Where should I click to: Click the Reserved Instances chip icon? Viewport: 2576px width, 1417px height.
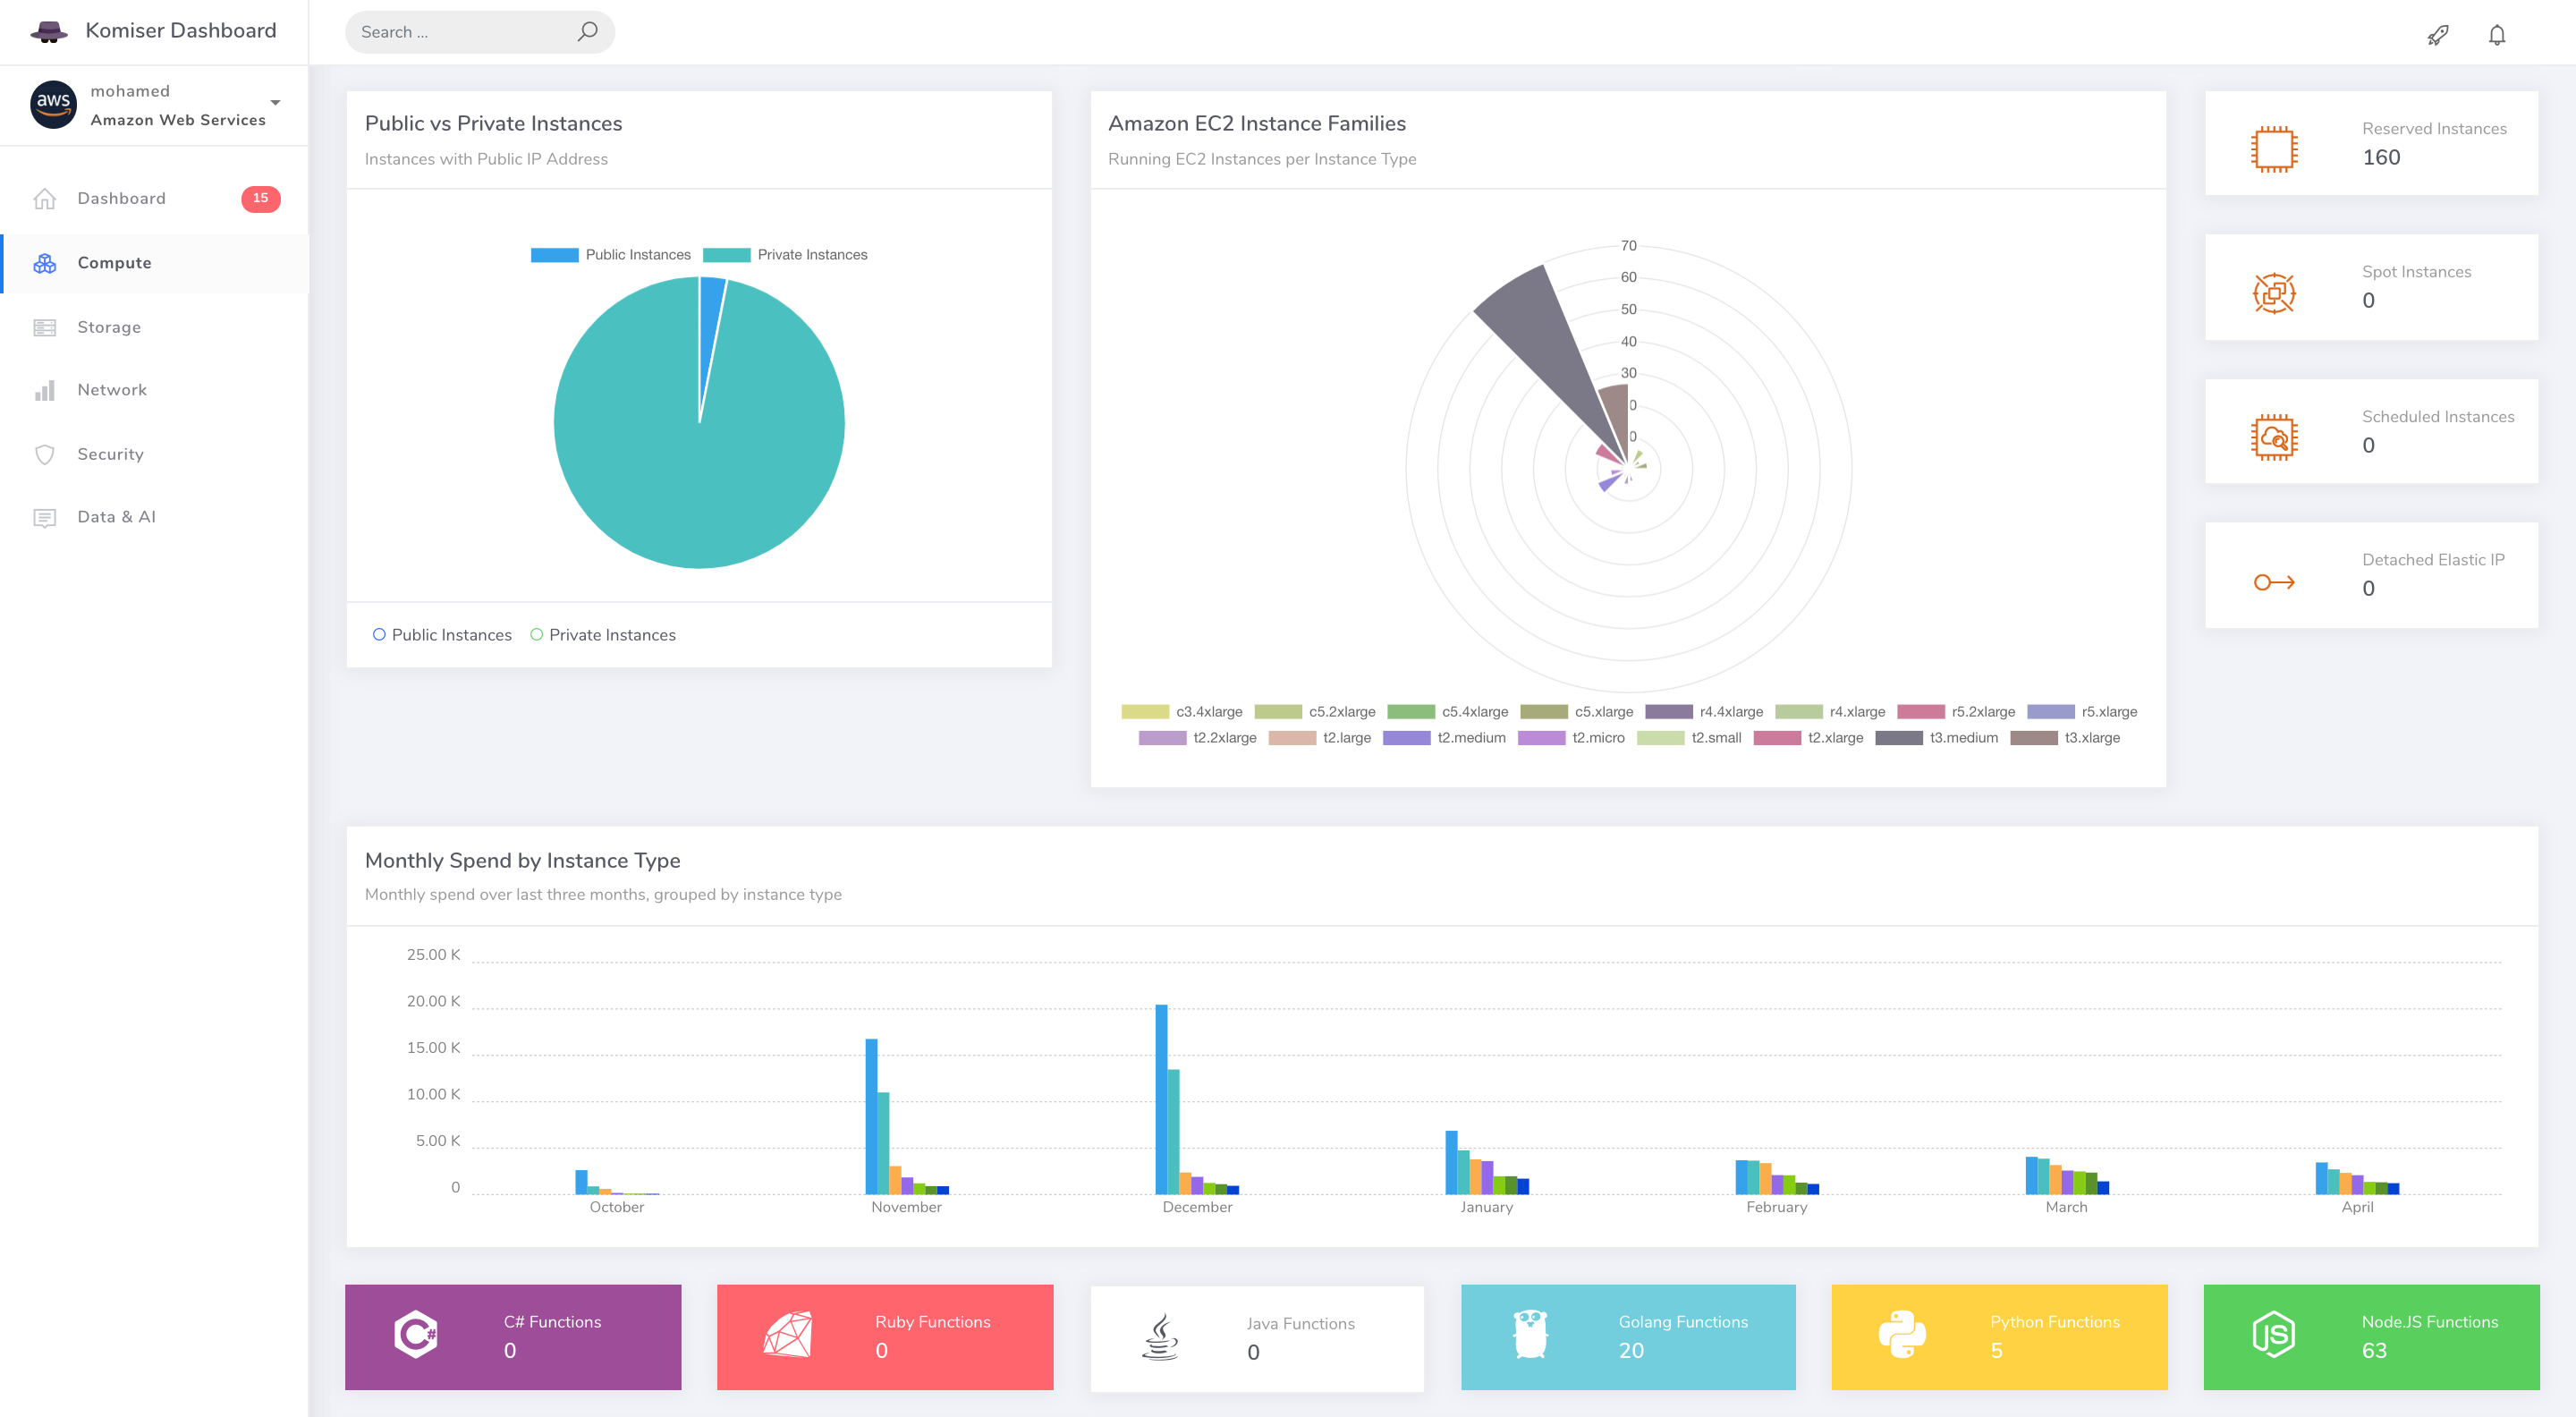point(2273,149)
